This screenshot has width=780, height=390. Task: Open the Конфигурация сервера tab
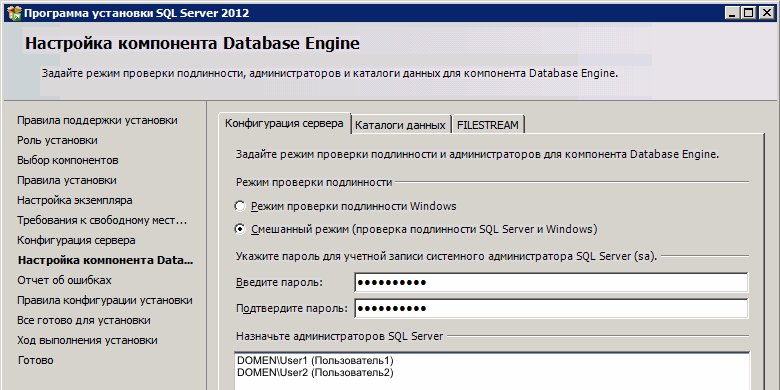285,123
